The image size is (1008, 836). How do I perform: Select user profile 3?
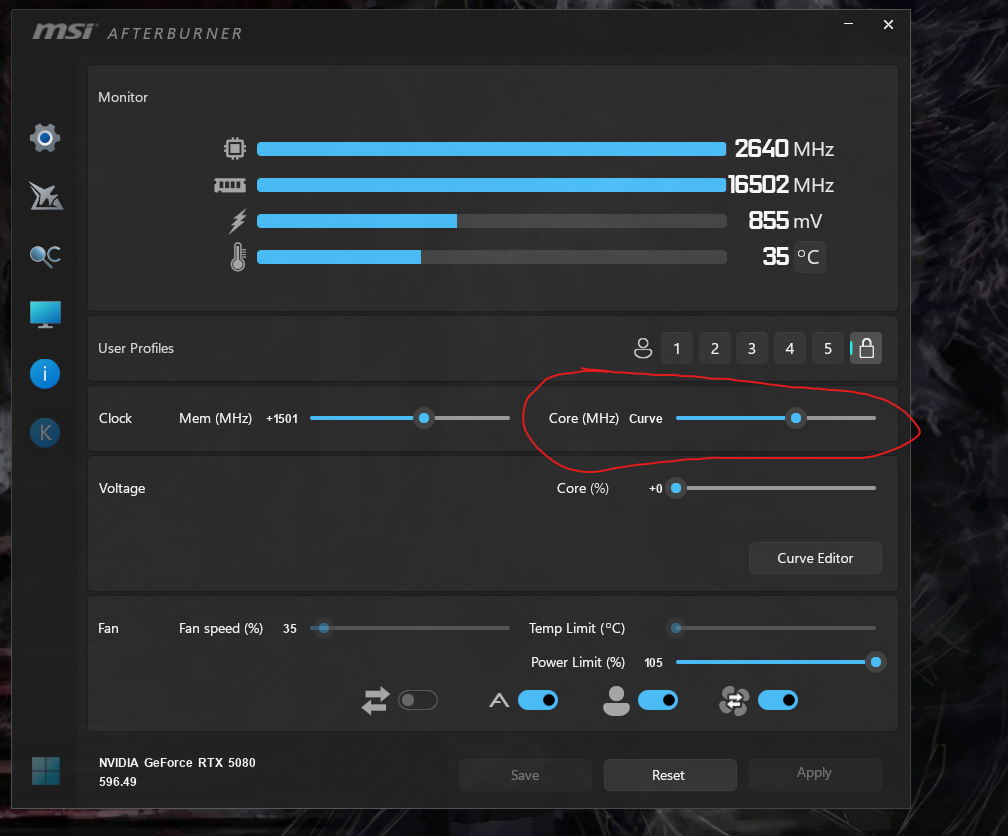pyautogui.click(x=752, y=348)
